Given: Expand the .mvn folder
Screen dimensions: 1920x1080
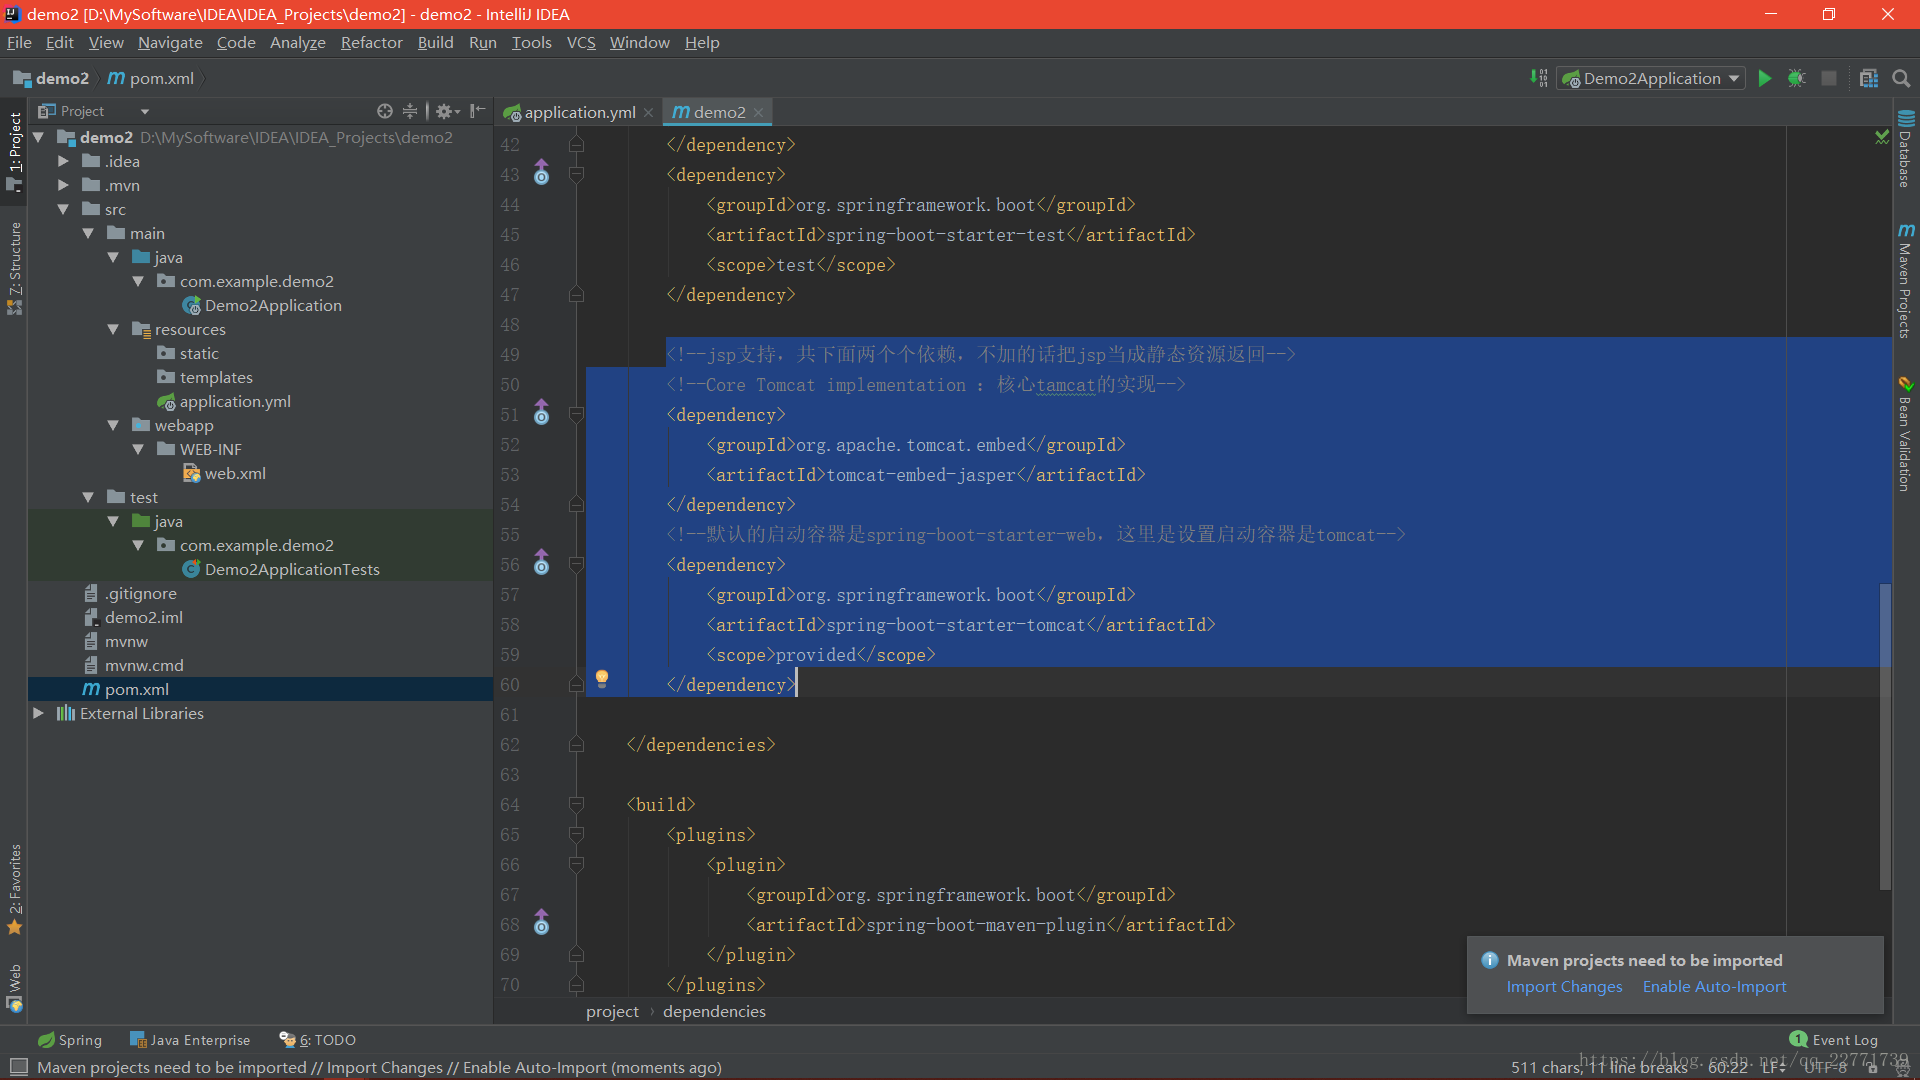Looking at the screenshot, I should click(63, 185).
